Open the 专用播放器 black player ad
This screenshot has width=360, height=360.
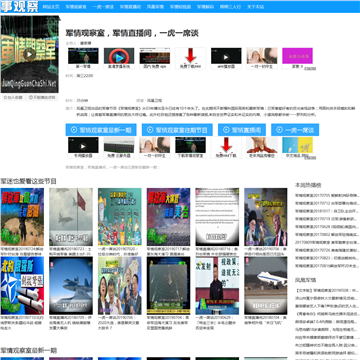coord(83,145)
